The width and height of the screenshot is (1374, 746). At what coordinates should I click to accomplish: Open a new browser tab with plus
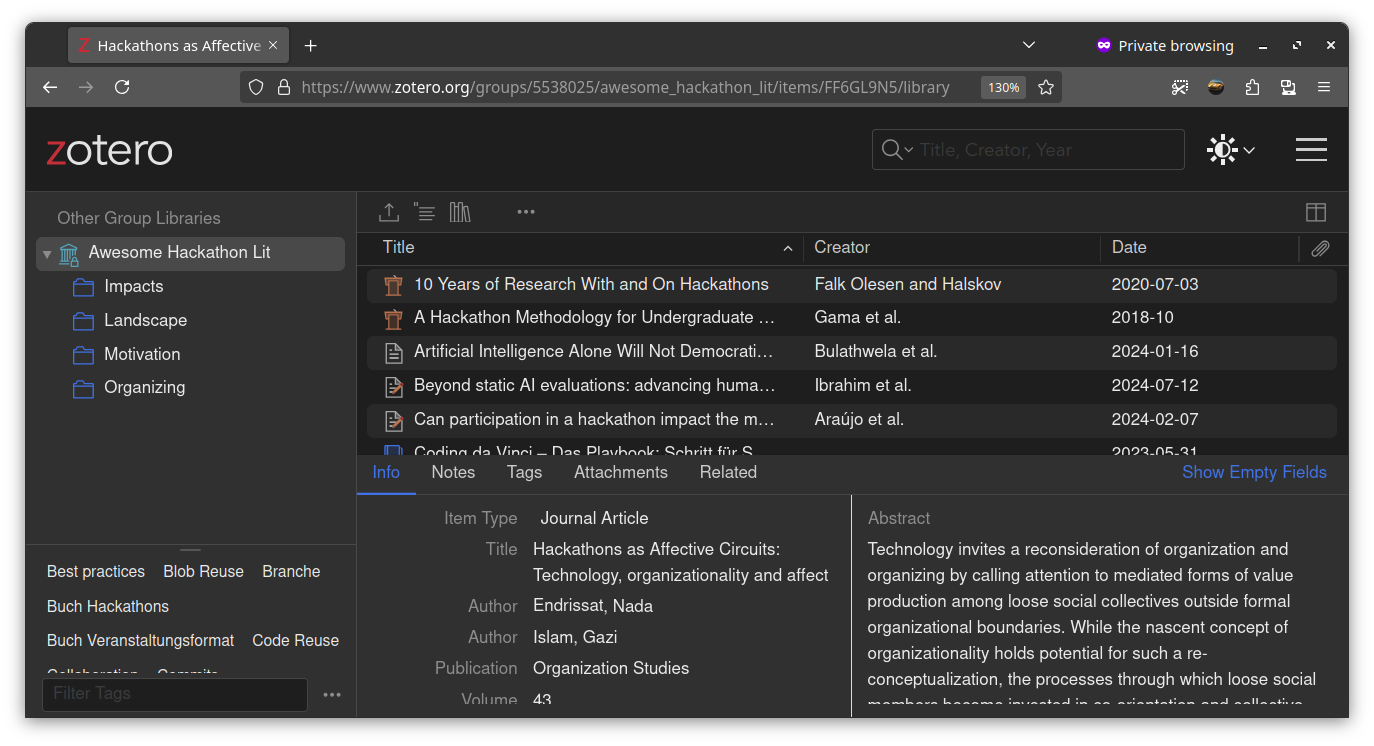pos(310,45)
